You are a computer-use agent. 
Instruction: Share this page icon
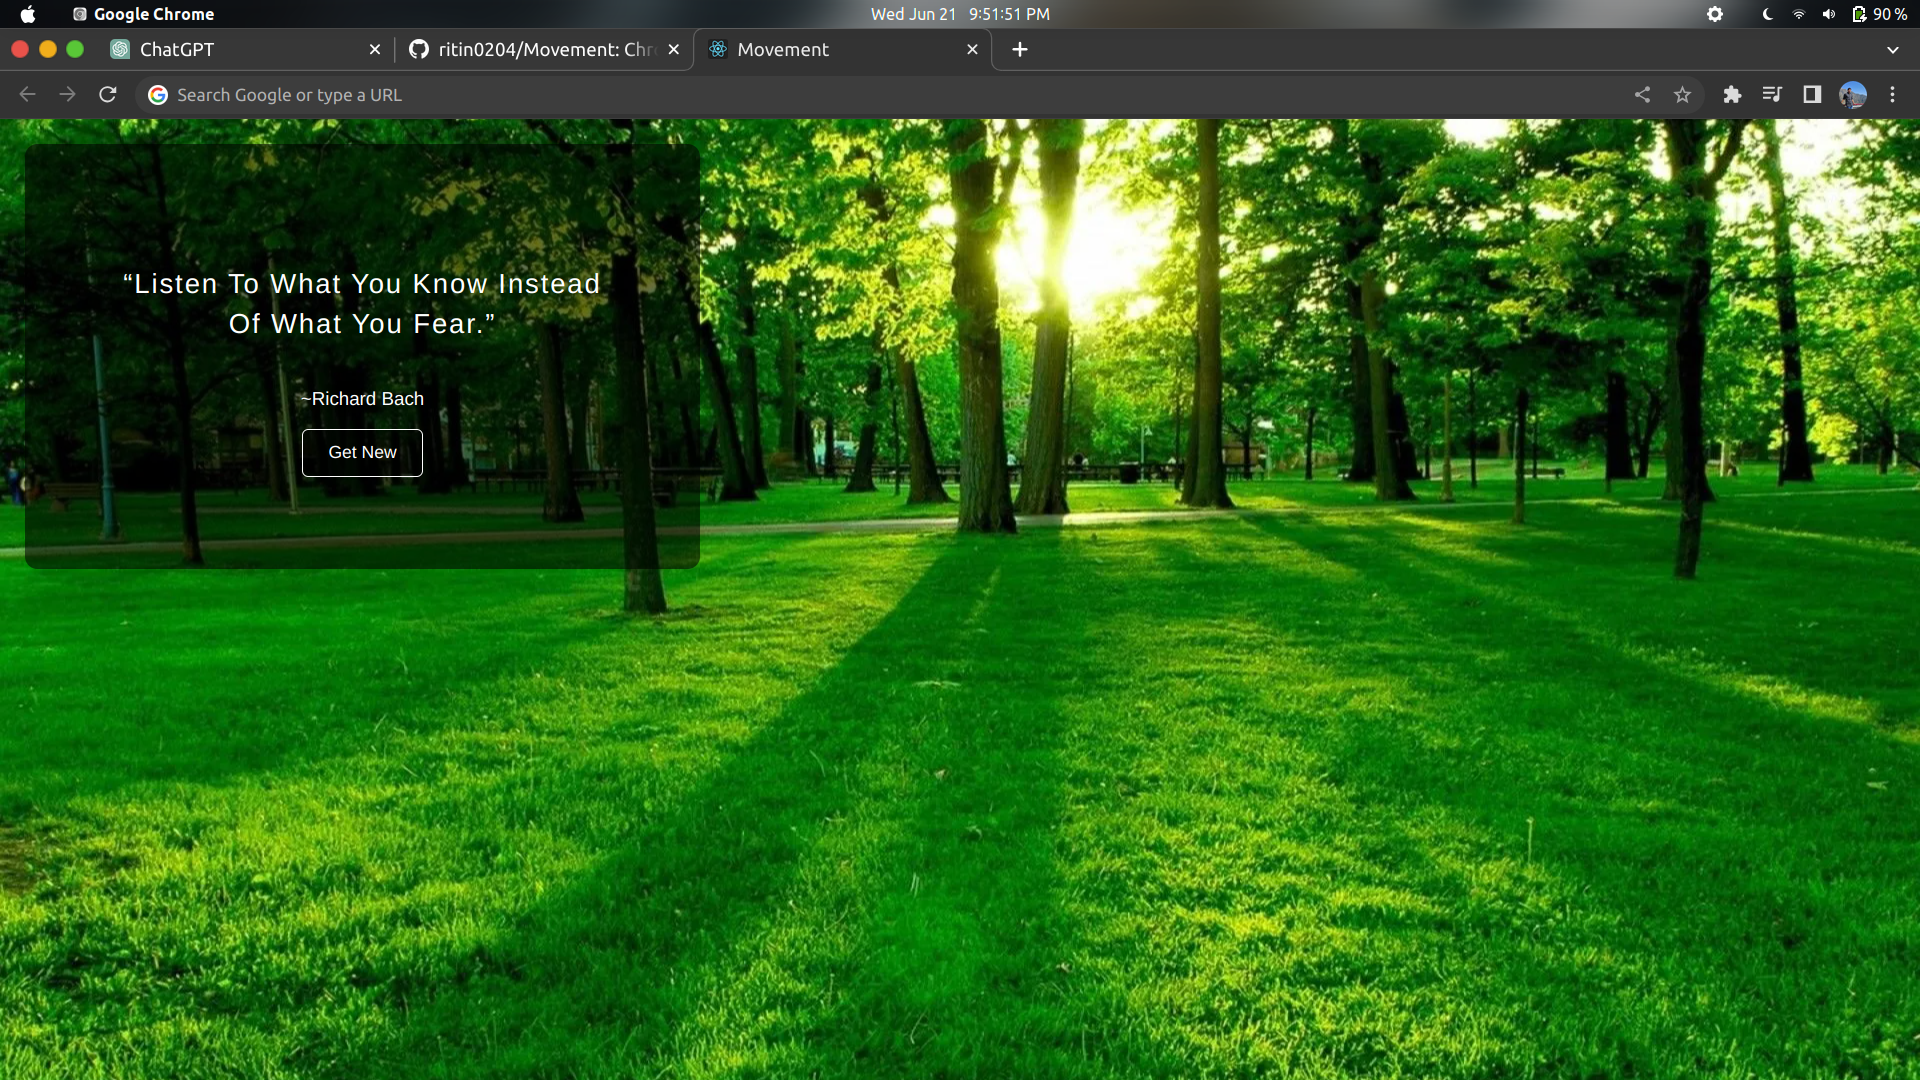[1642, 94]
